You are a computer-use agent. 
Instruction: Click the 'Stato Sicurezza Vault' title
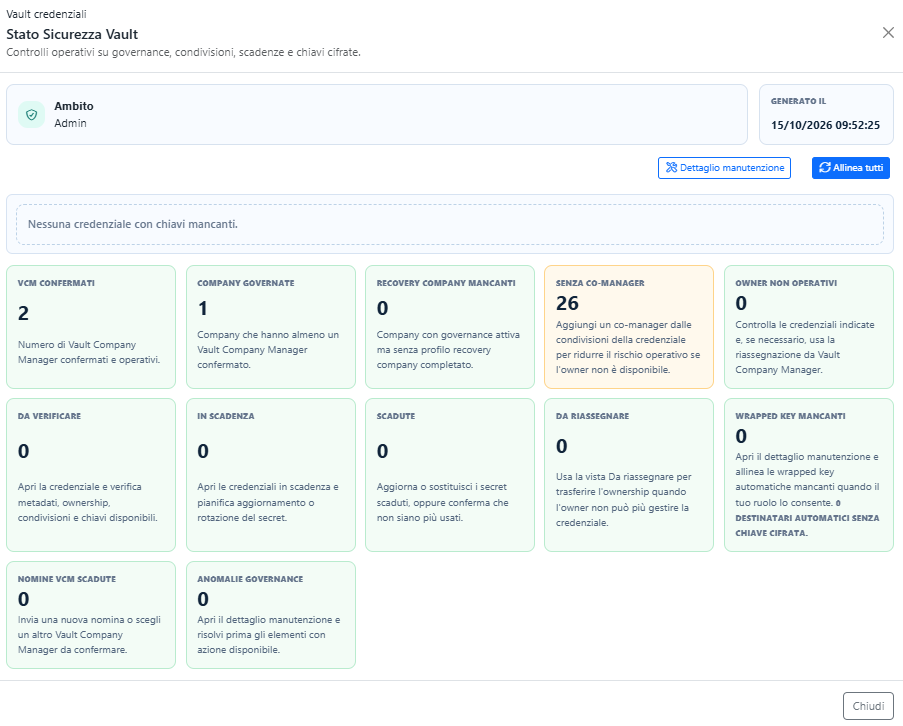click(72, 34)
